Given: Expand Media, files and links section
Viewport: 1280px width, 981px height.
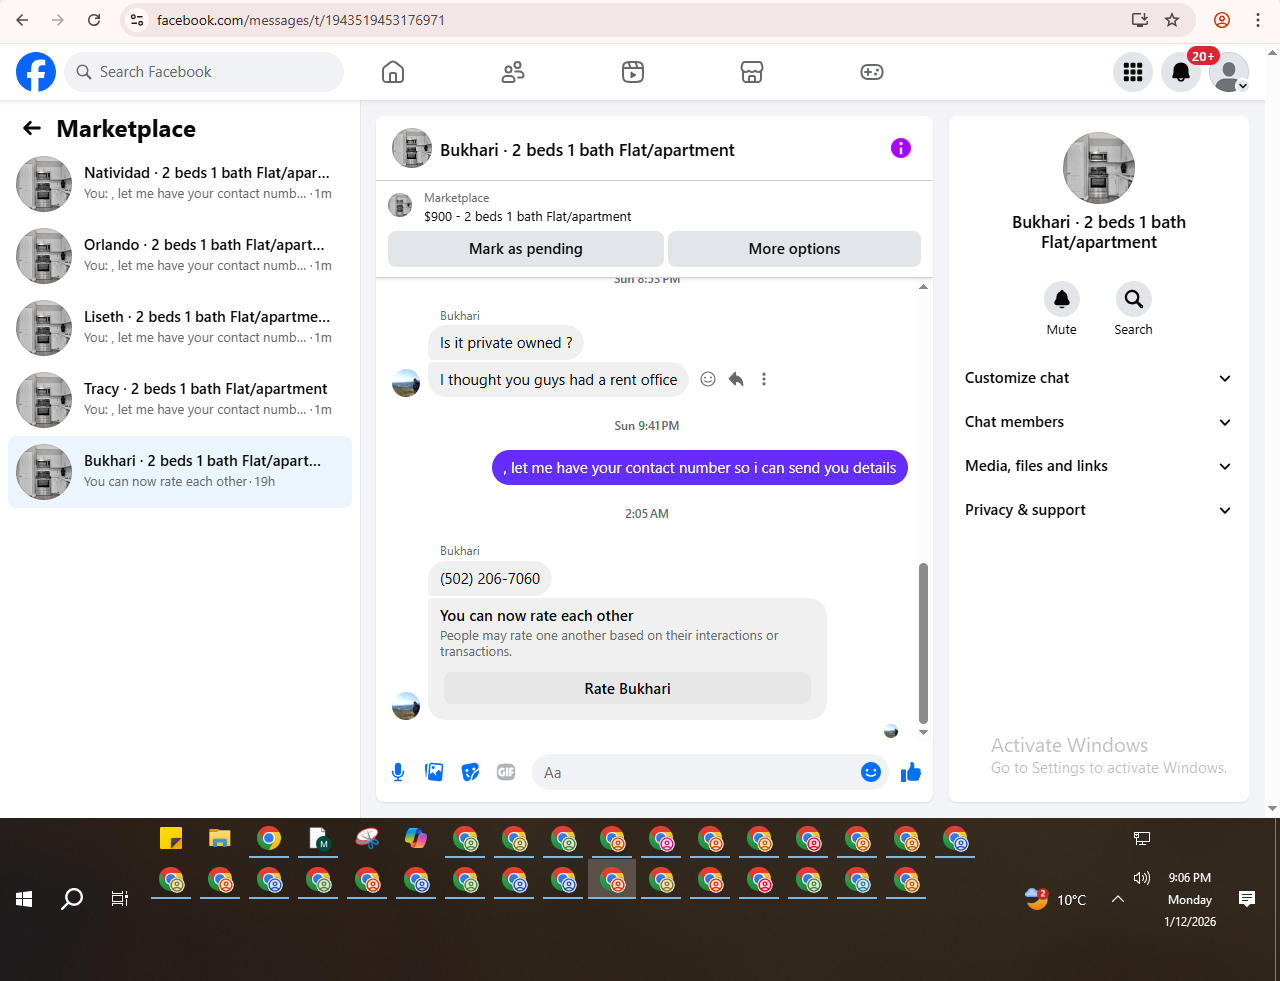Looking at the screenshot, I should [x=1098, y=466].
